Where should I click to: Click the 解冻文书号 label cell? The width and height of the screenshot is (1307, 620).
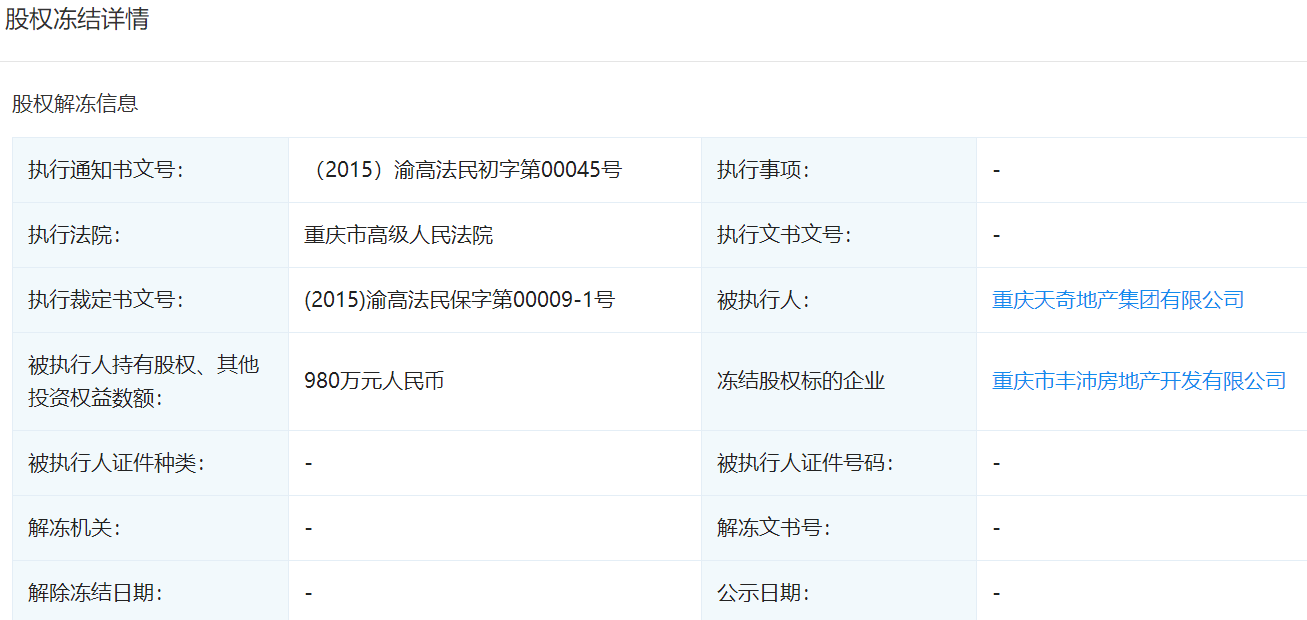(839, 528)
